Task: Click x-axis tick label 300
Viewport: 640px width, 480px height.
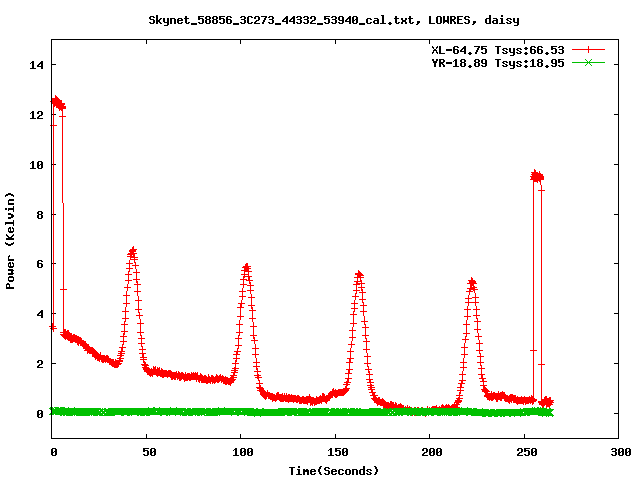Action: [621, 452]
